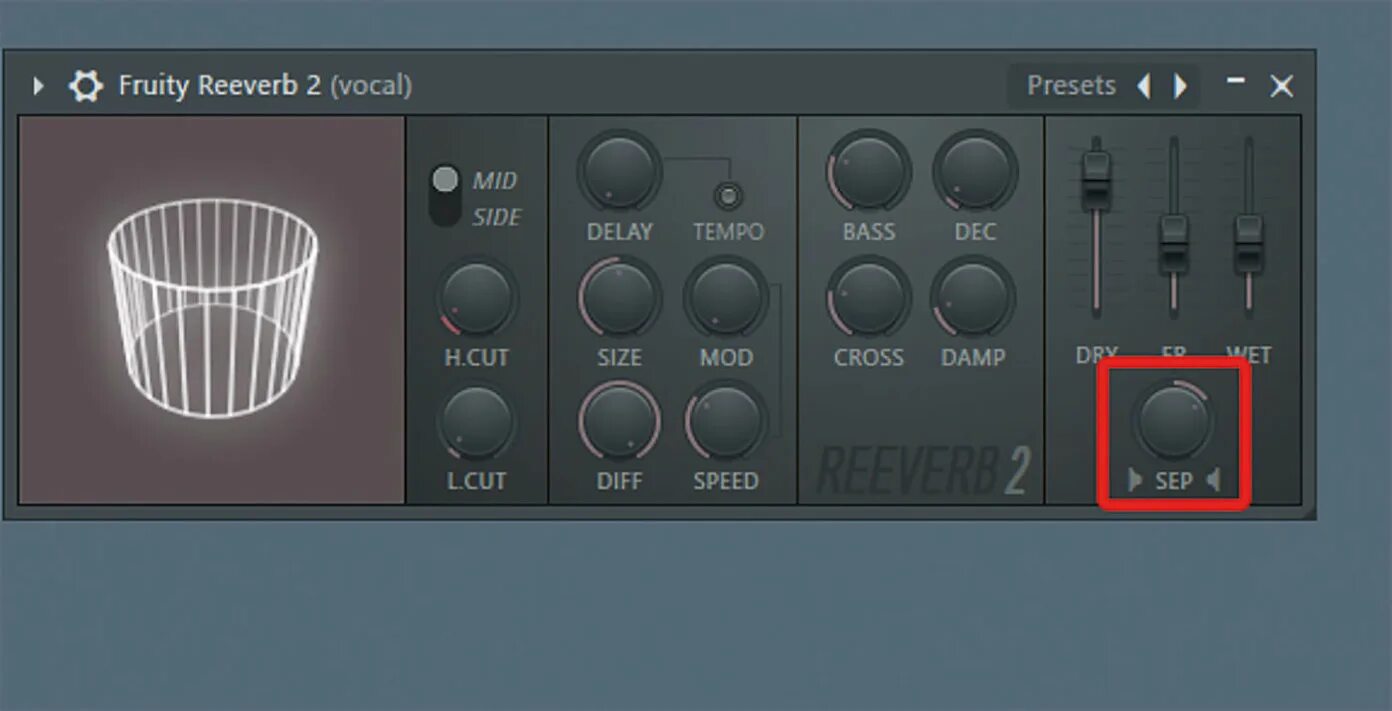Click the CROSS knob
Image resolution: width=1392 pixels, height=711 pixels.
[868, 297]
